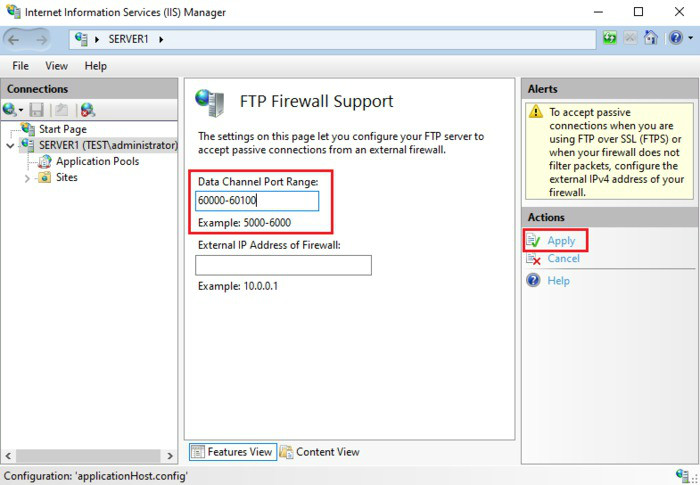Switch to the Content View tab
700x485 pixels.
pyautogui.click(x=320, y=452)
